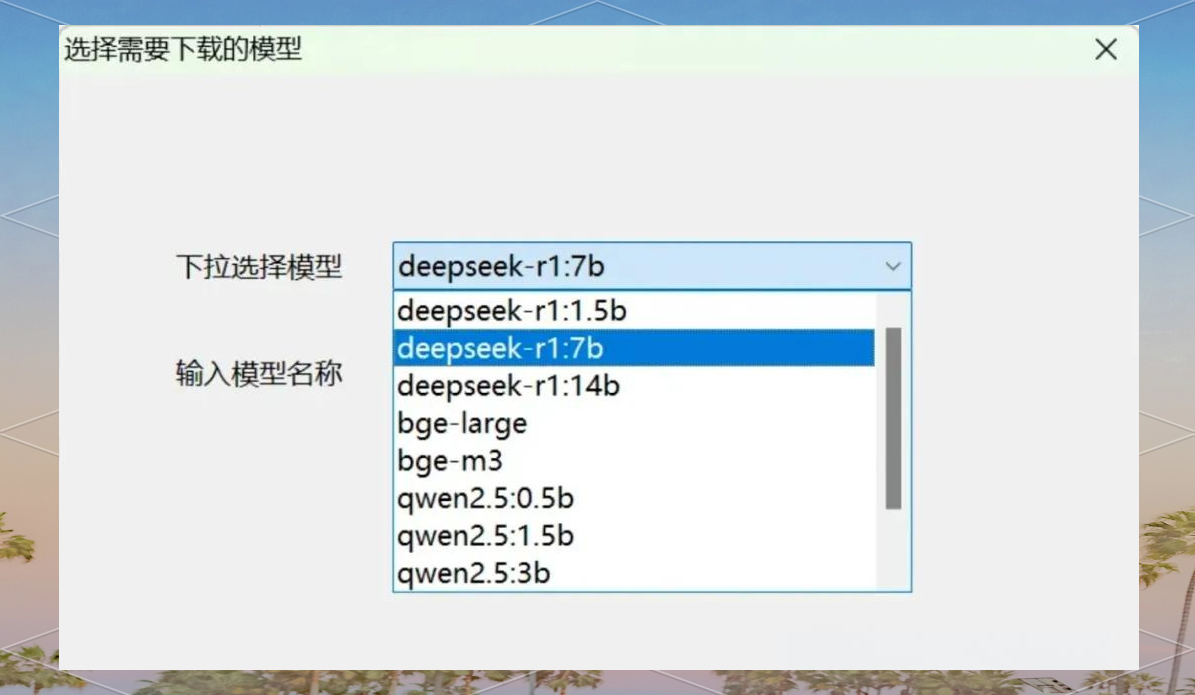This screenshot has width=1195, height=695.
Task: Click the dropdown list scrollbar thumb
Action: (893, 418)
